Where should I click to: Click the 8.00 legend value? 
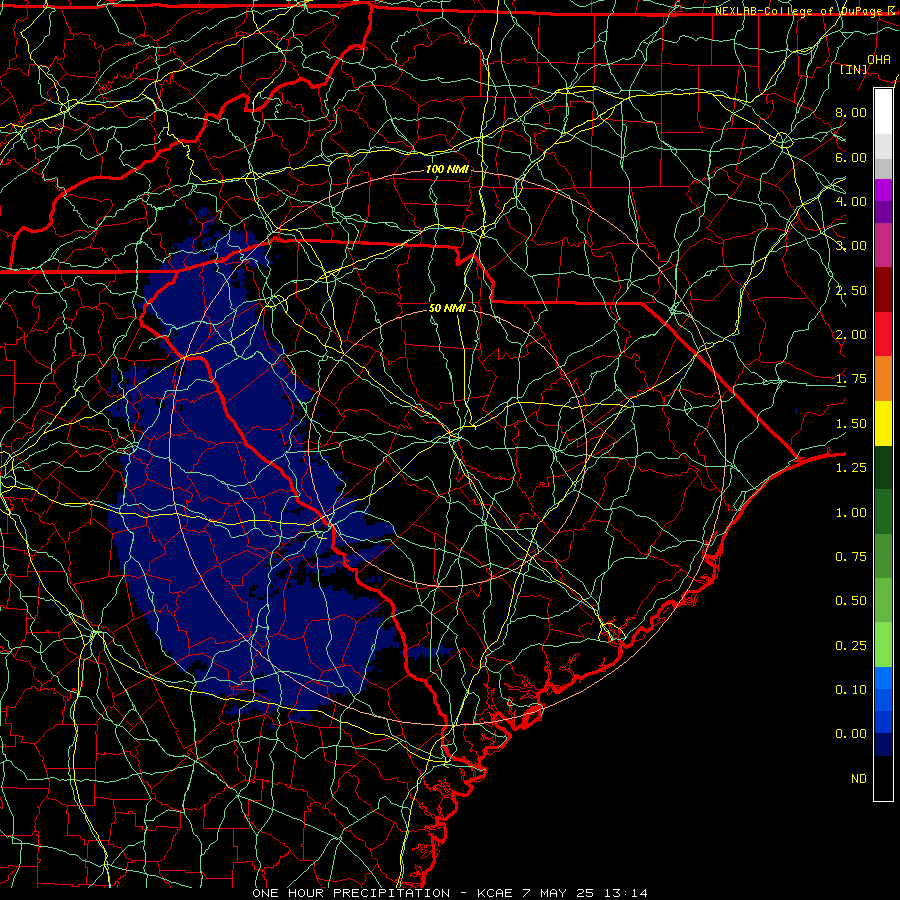[851, 112]
